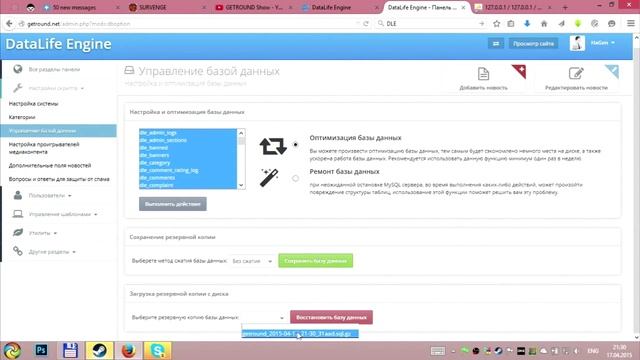Open a new browser tab with plus
This screenshot has height=360, width=640.
565,7
